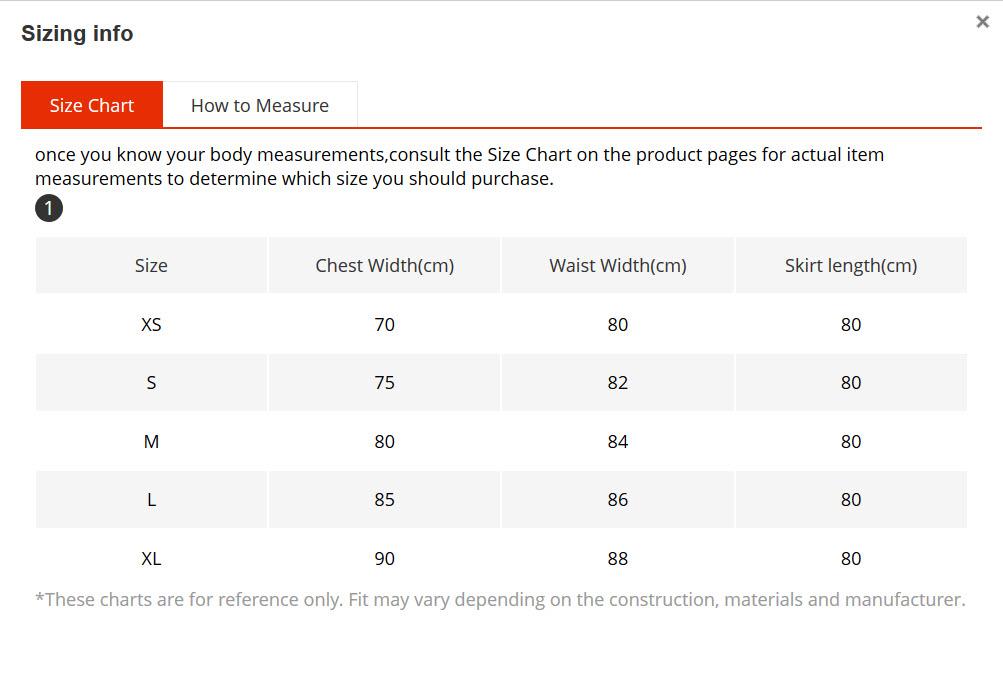
Task: Click the reference-only disclaimer text
Action: (500, 599)
